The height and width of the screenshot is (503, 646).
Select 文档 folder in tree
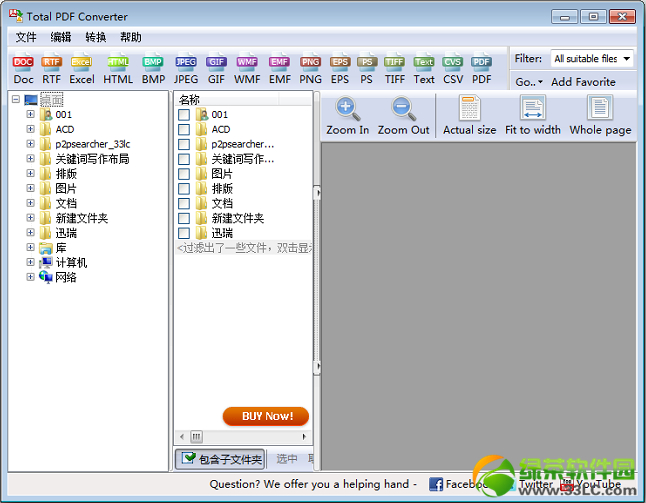click(x=66, y=203)
